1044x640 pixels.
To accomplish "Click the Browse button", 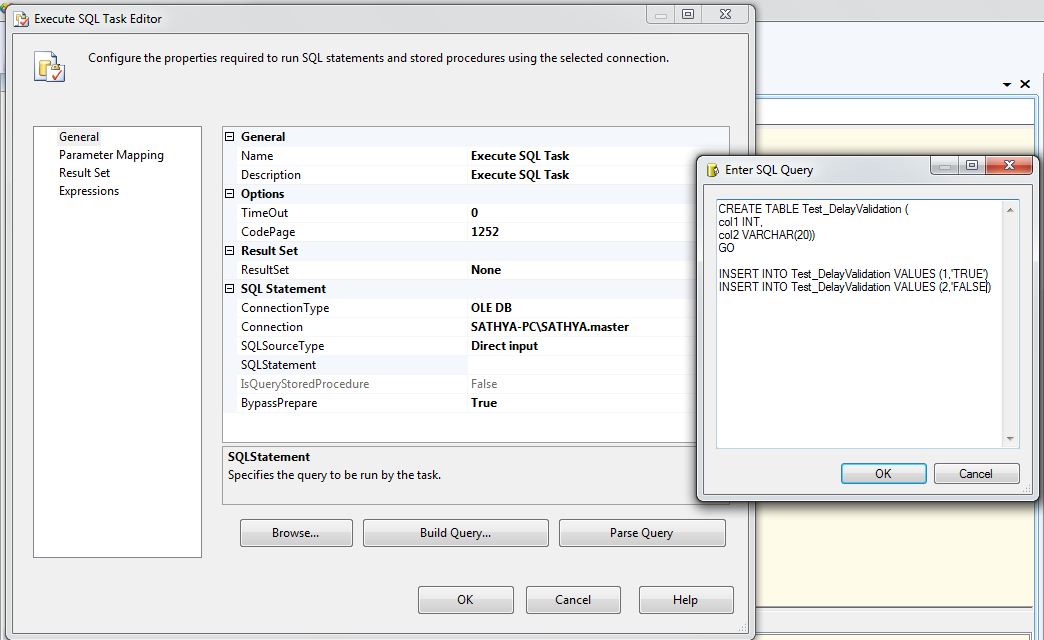I will [295, 532].
